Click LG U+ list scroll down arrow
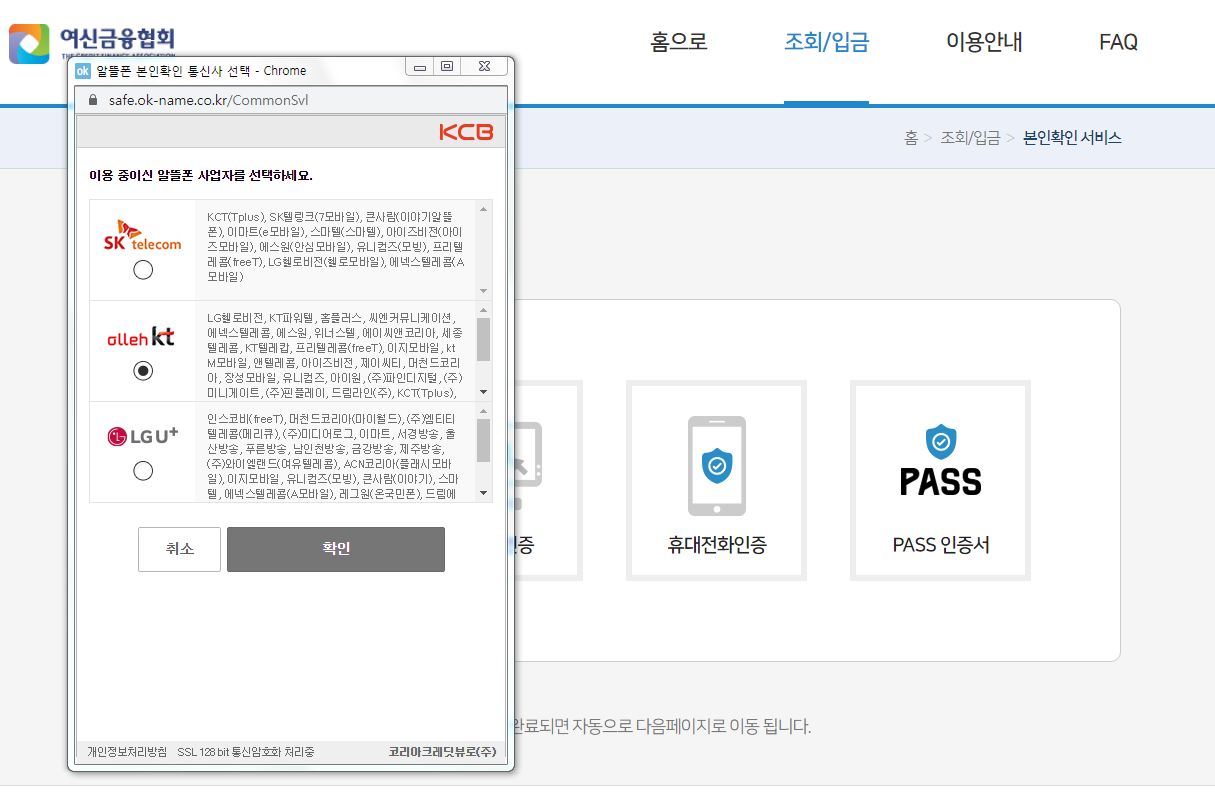The height and width of the screenshot is (802, 1215). pyautogui.click(x=484, y=493)
